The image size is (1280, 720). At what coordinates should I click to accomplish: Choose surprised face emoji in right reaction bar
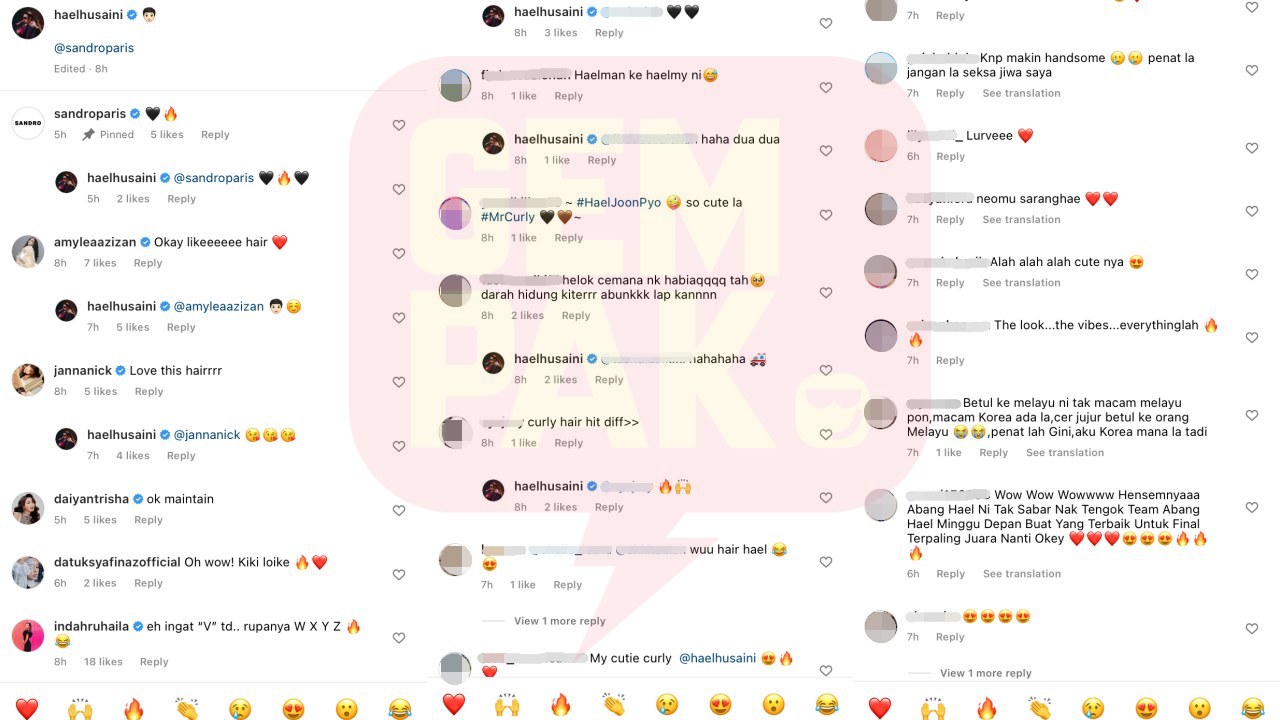coord(1199,708)
